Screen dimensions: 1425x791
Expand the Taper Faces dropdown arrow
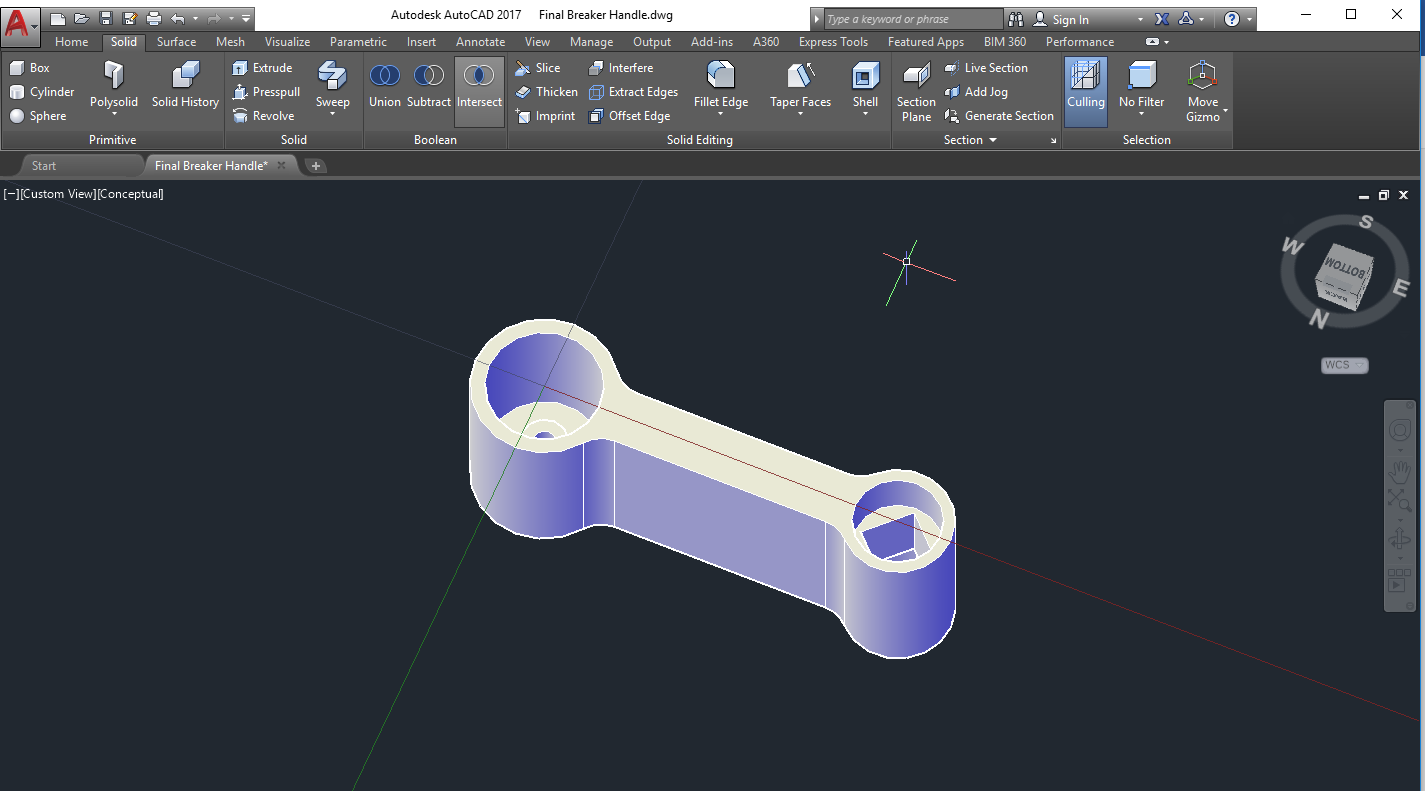pos(800,114)
